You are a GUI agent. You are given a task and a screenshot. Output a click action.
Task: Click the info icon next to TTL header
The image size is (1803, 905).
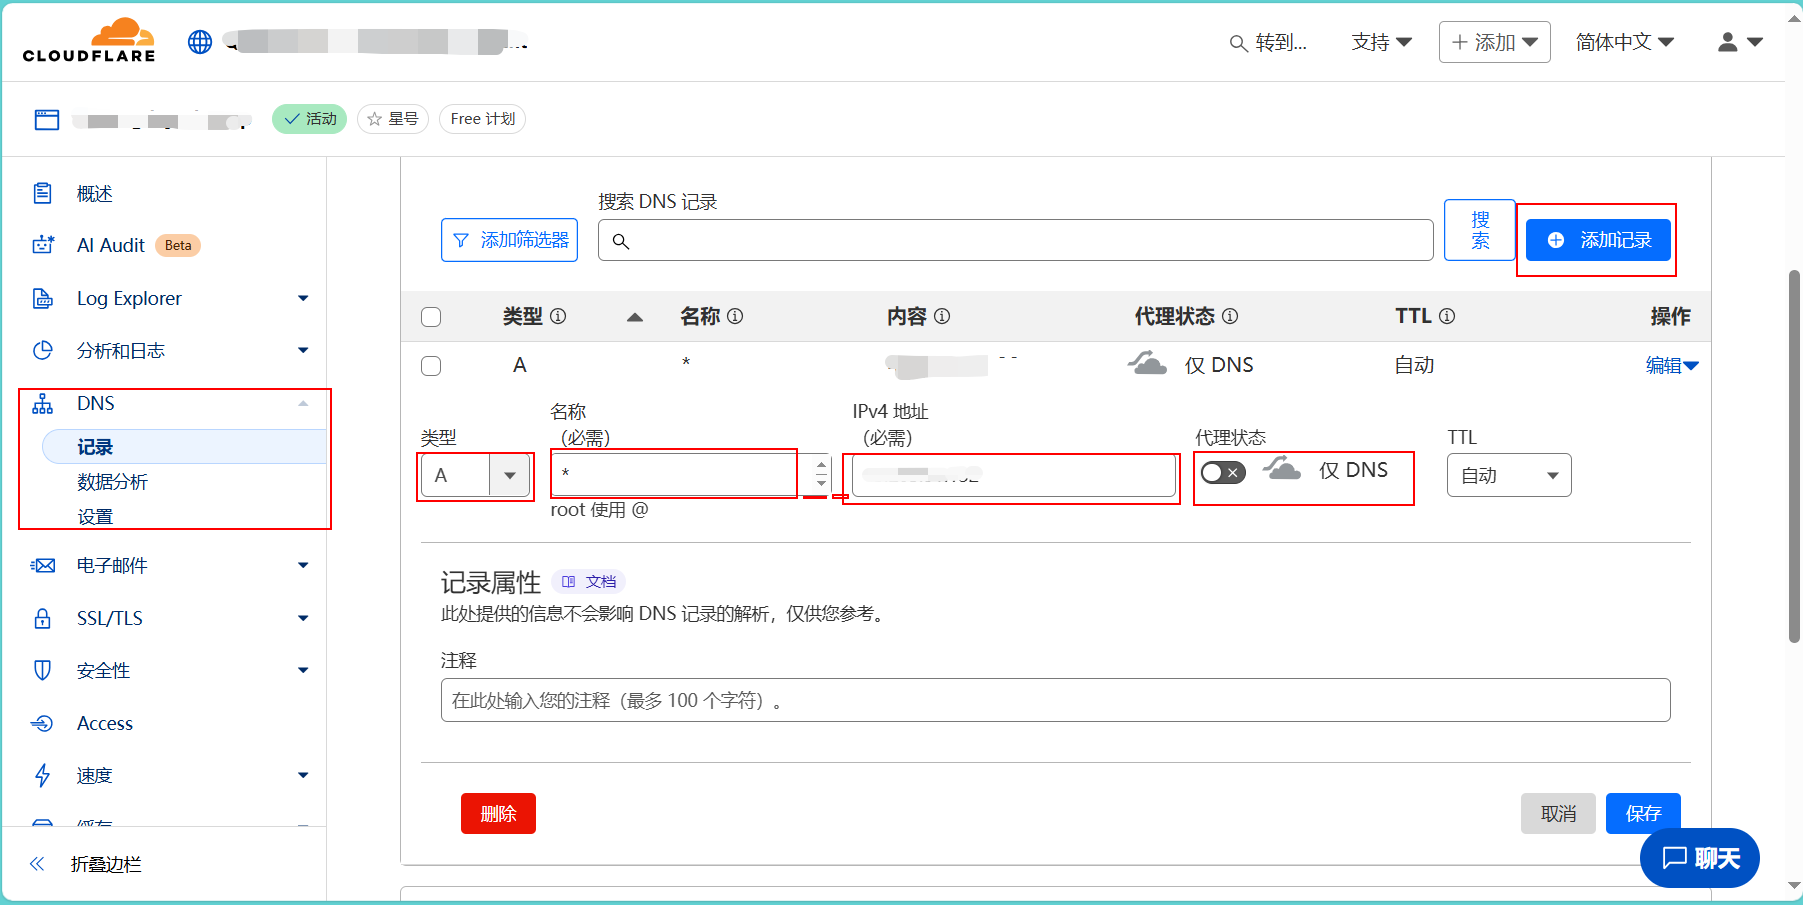click(1447, 316)
